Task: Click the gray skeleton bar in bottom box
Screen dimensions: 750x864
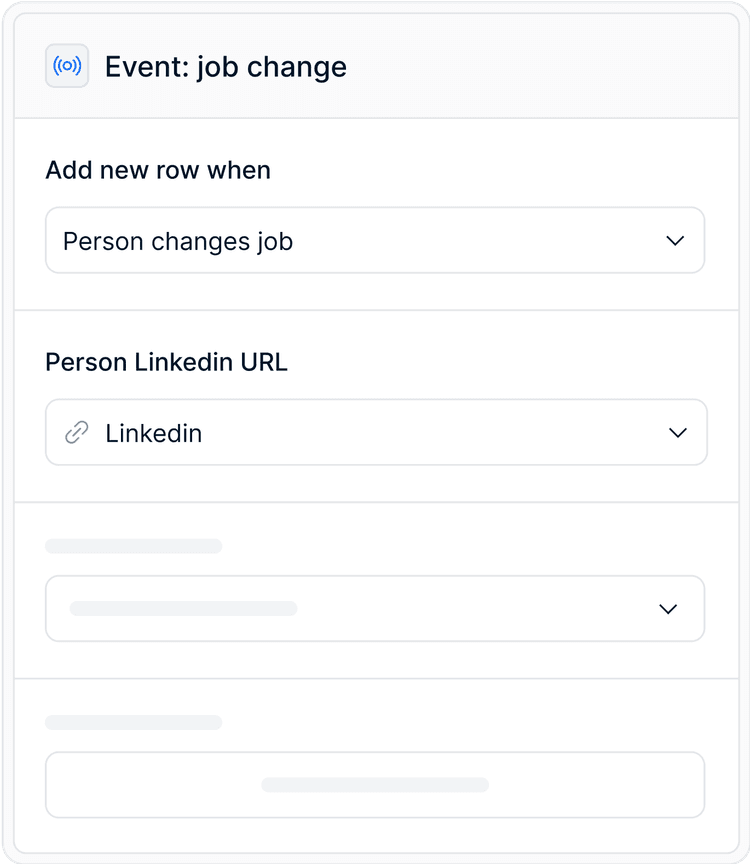Action: [375, 785]
